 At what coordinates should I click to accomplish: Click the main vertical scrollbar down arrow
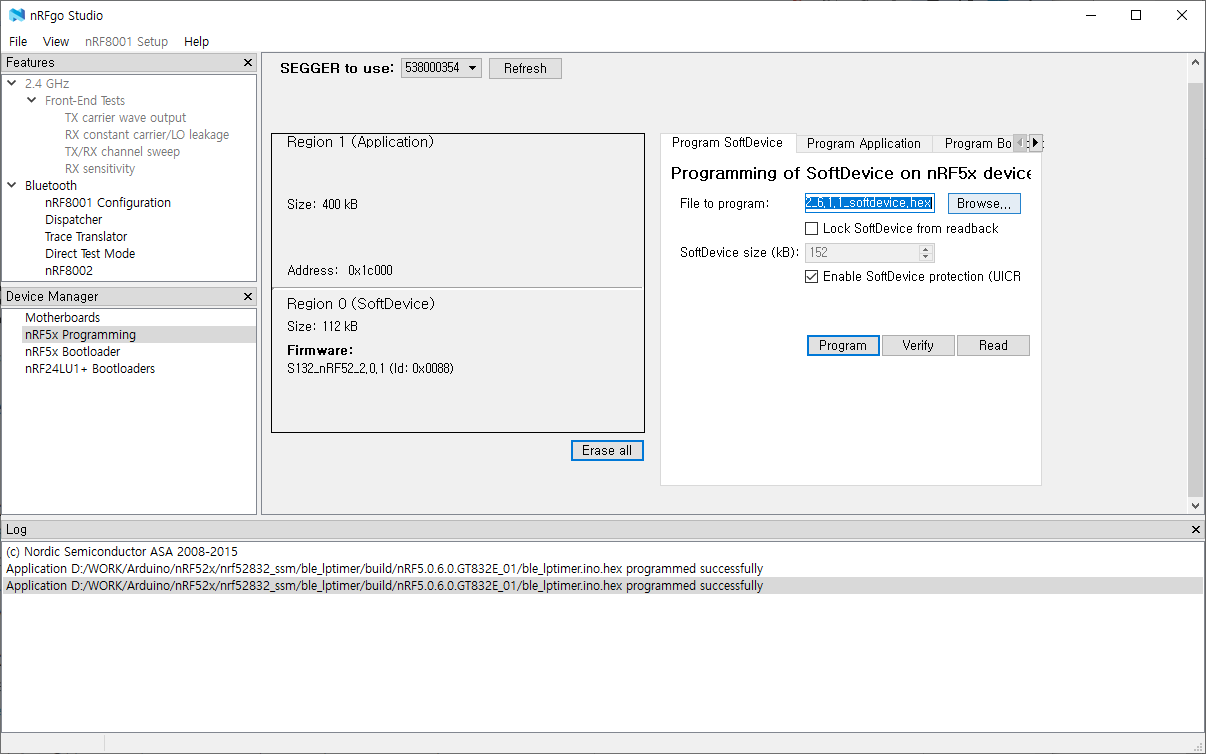pos(1196,506)
